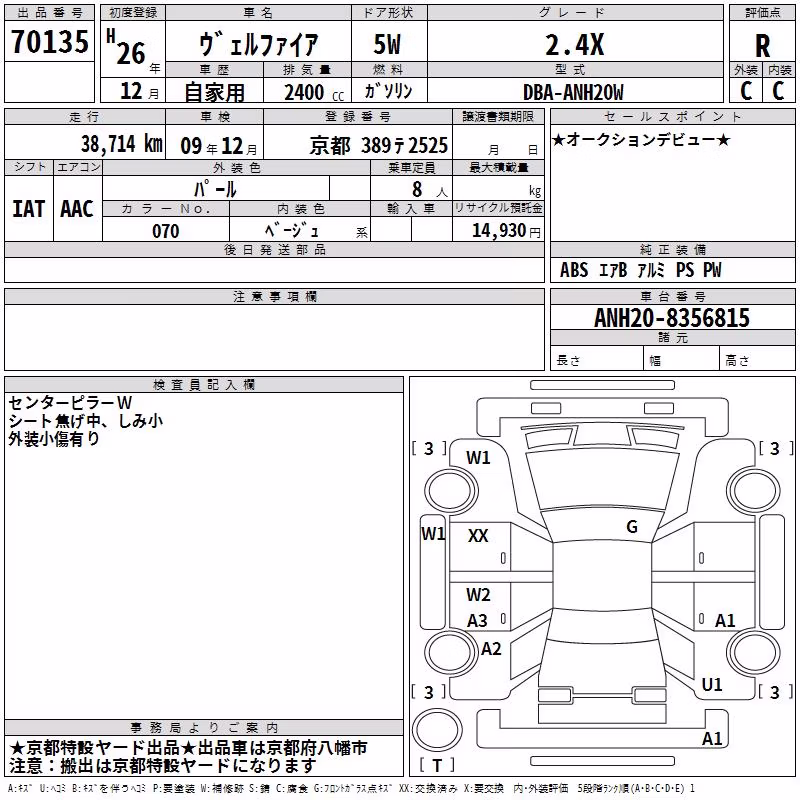
Task: Select the vehicle name ヴェルファイア
Action: [x=259, y=44]
